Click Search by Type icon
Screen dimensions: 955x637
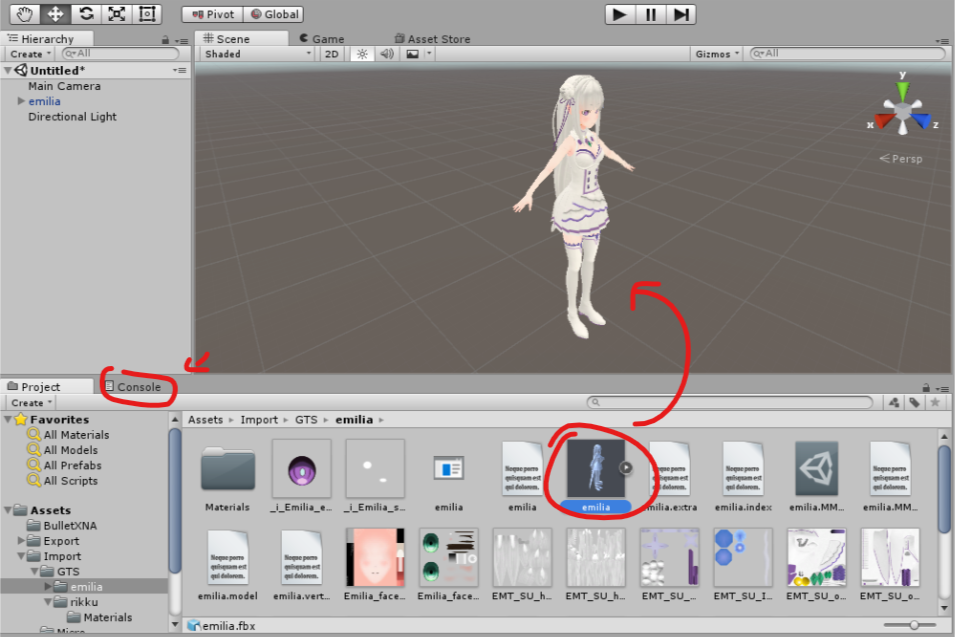(x=893, y=403)
